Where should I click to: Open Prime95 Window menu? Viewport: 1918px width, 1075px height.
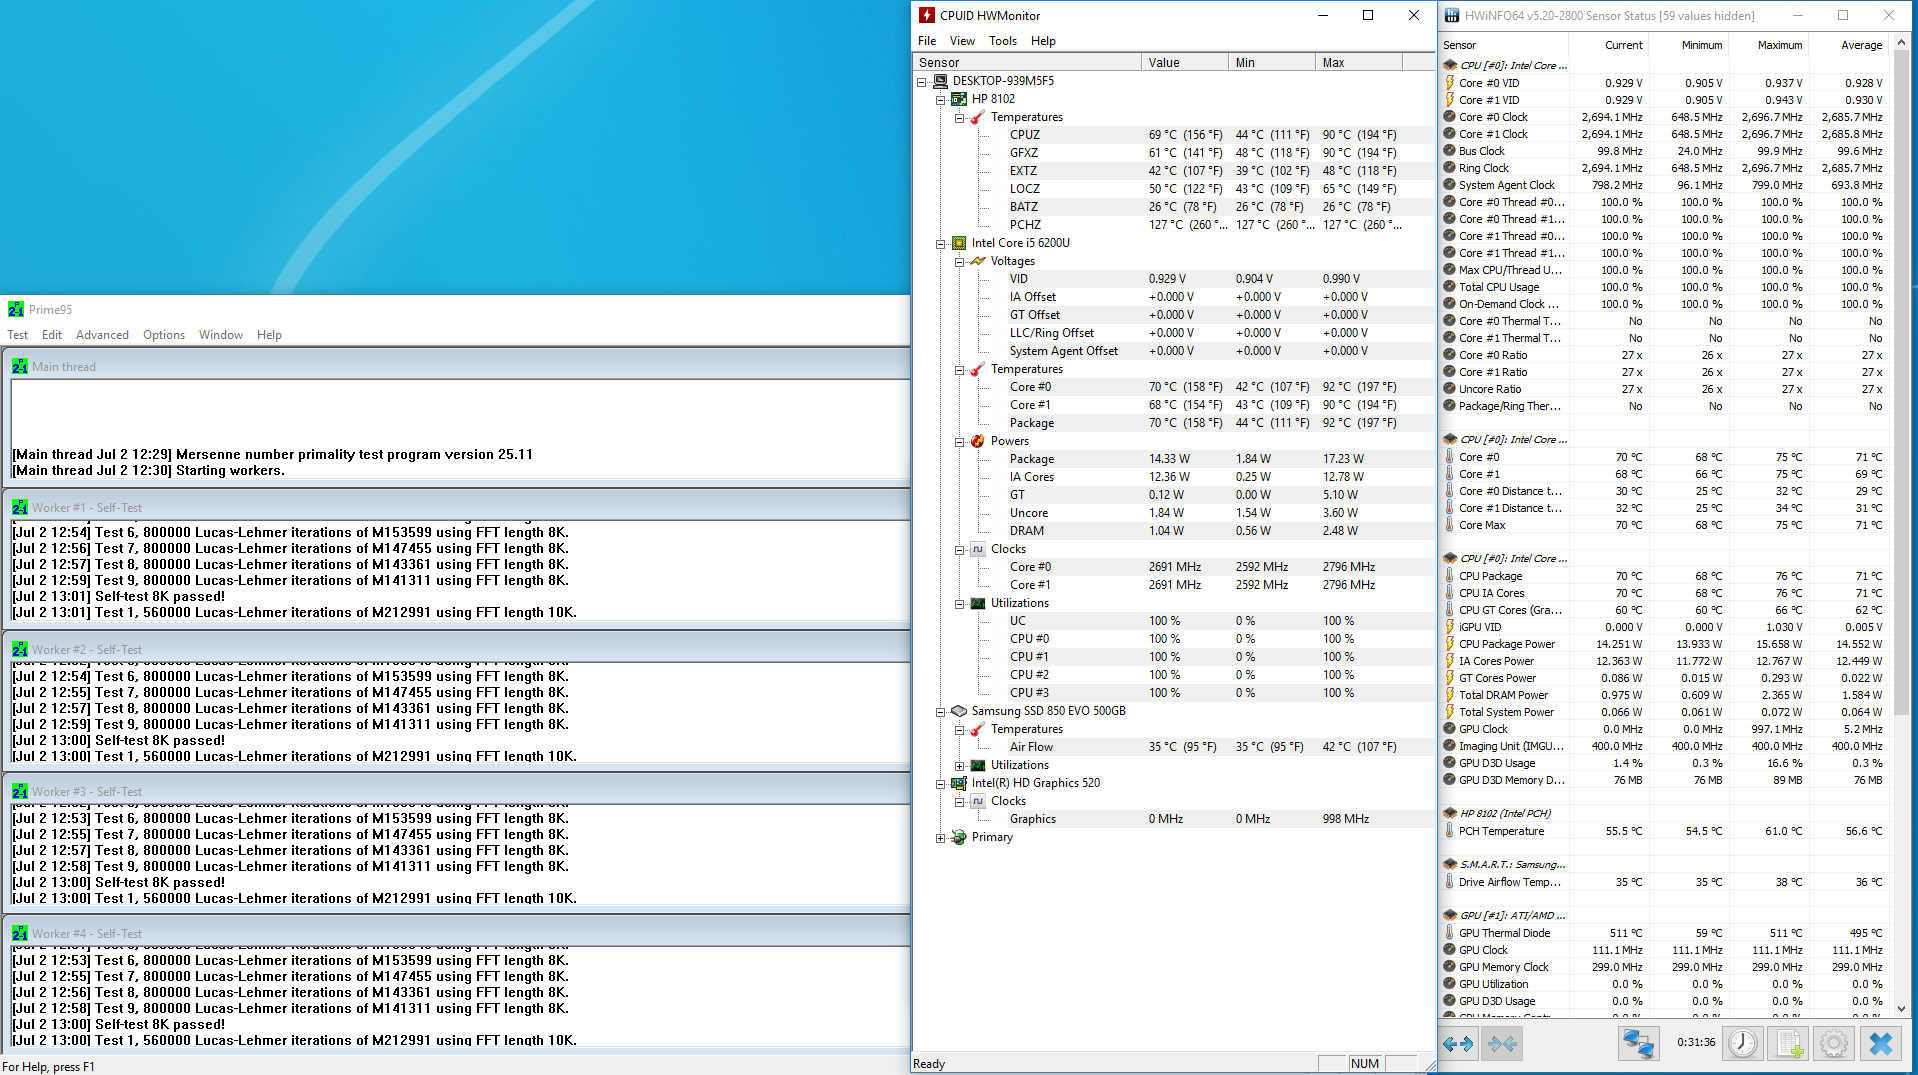pyautogui.click(x=221, y=335)
